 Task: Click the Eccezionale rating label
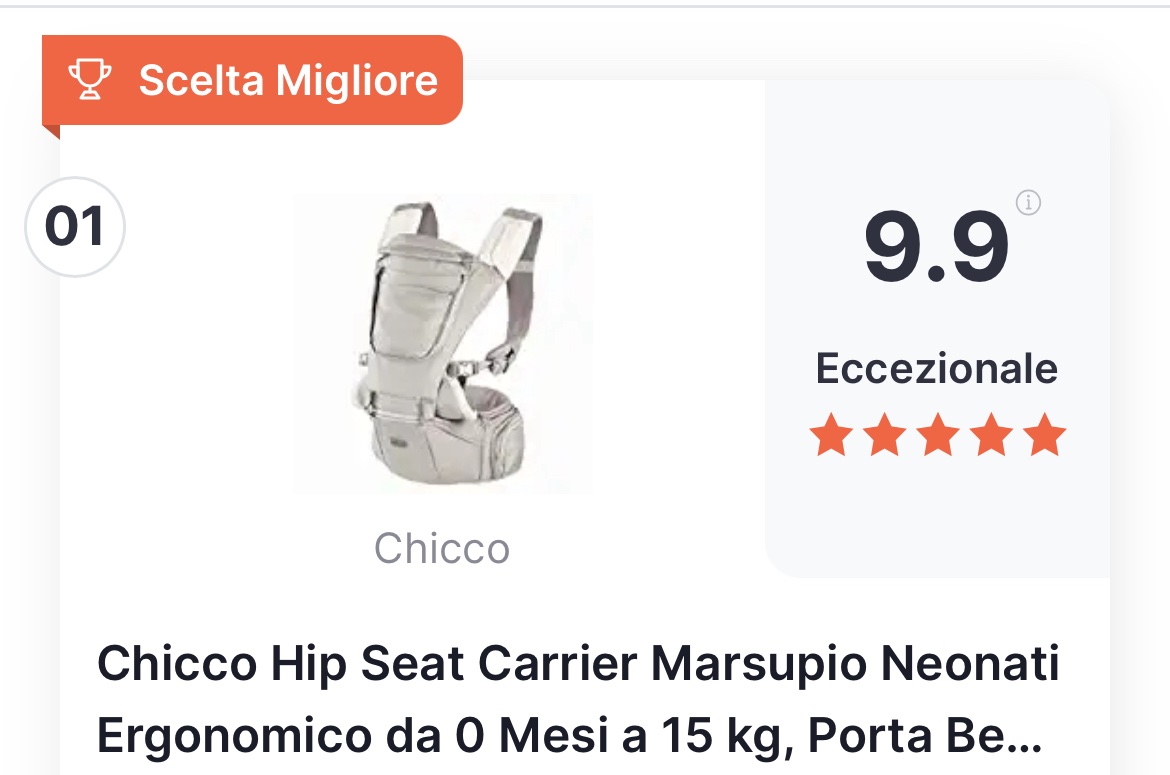pos(936,368)
